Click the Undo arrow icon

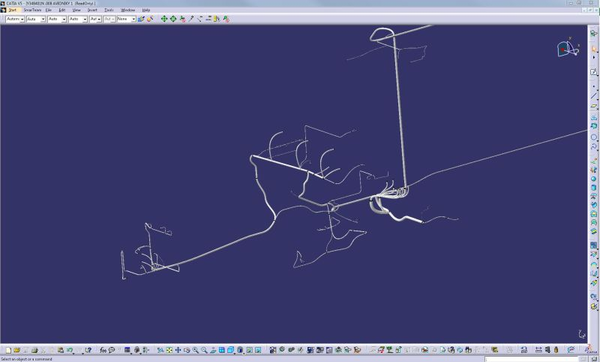tap(70, 350)
